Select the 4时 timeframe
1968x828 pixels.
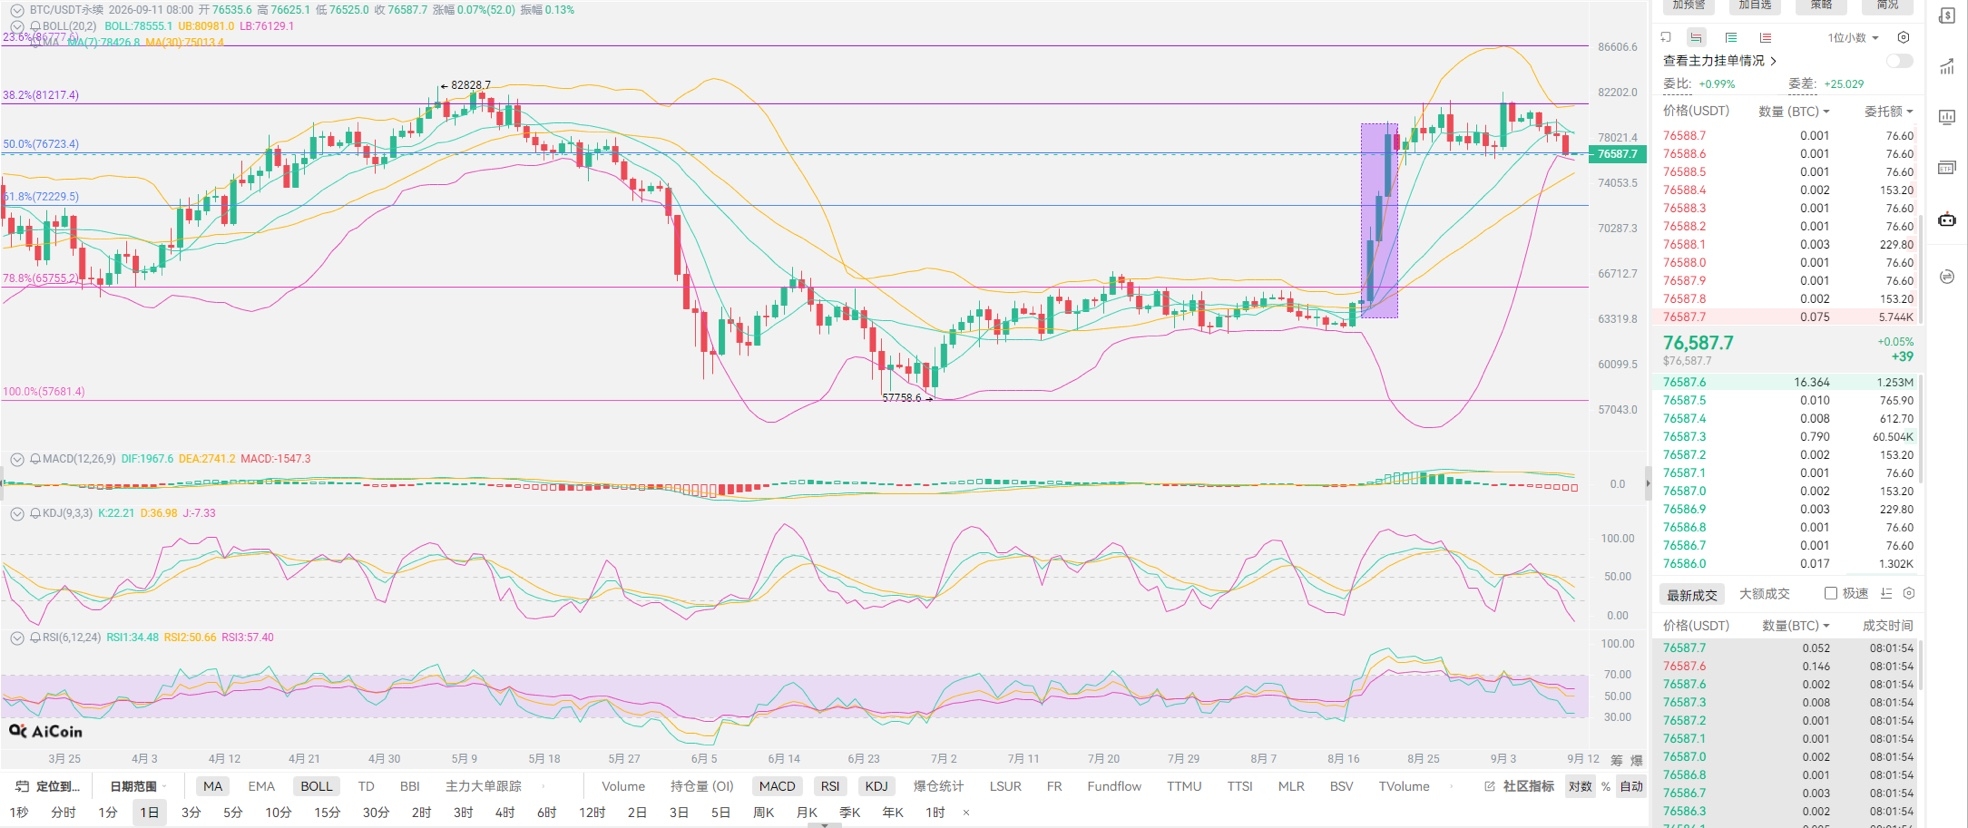[x=504, y=812]
